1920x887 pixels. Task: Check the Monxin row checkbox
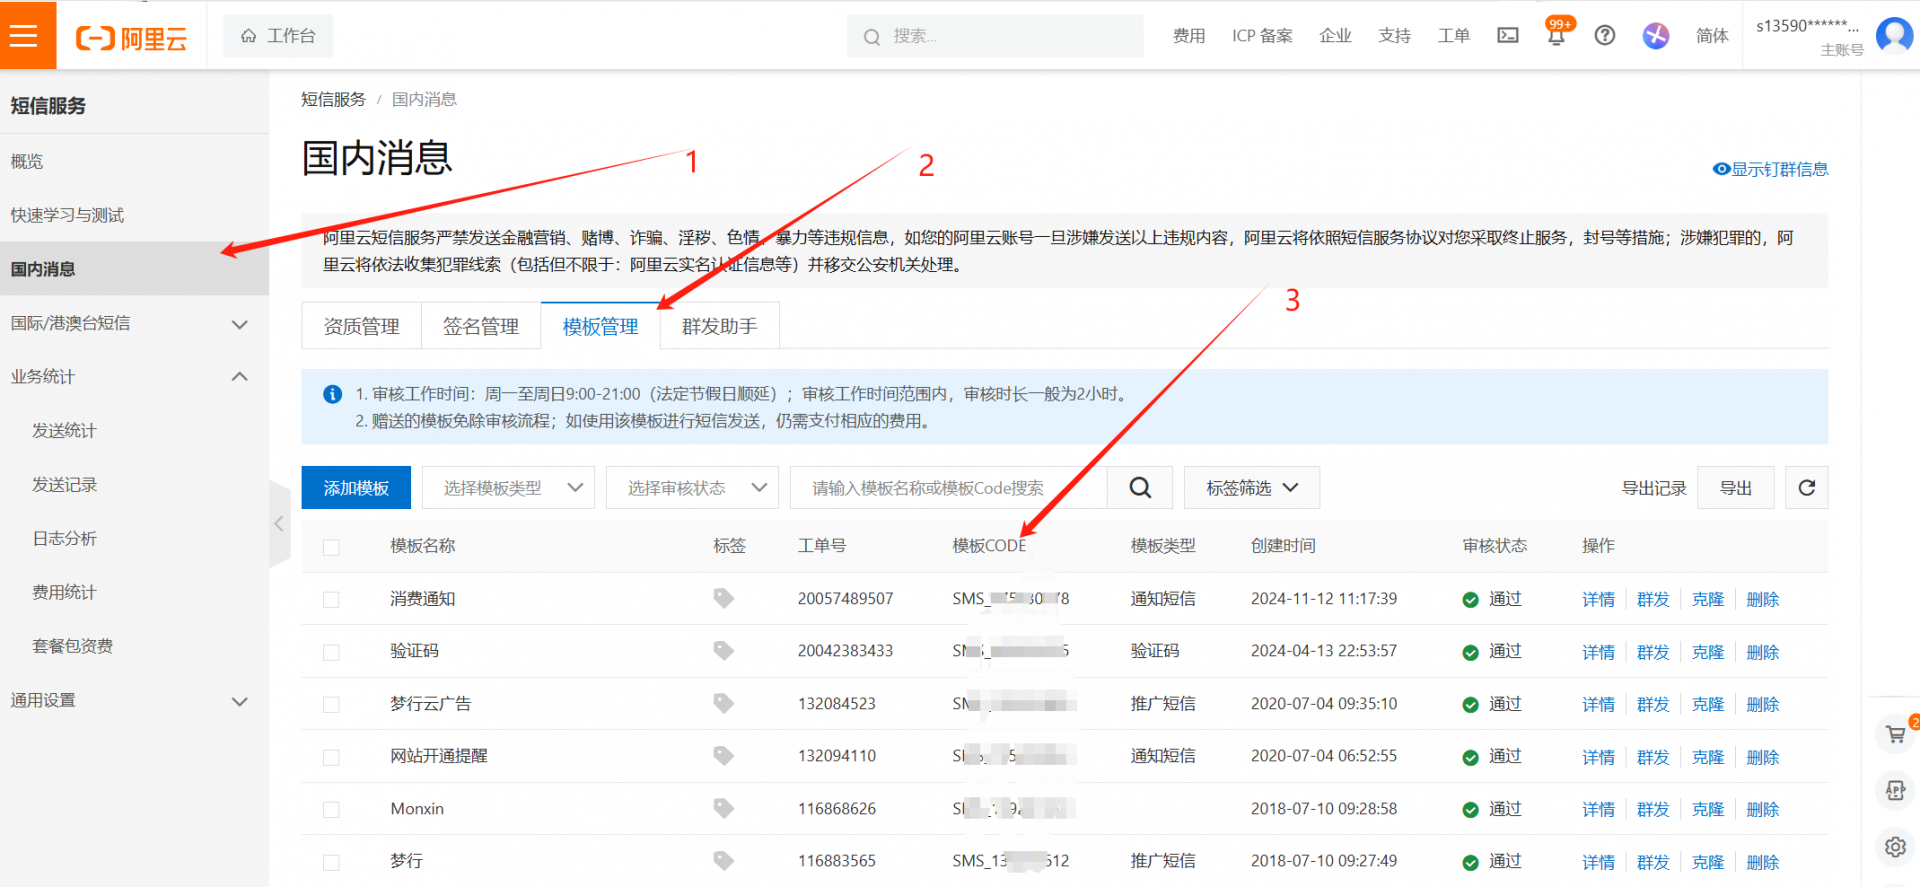(x=331, y=810)
